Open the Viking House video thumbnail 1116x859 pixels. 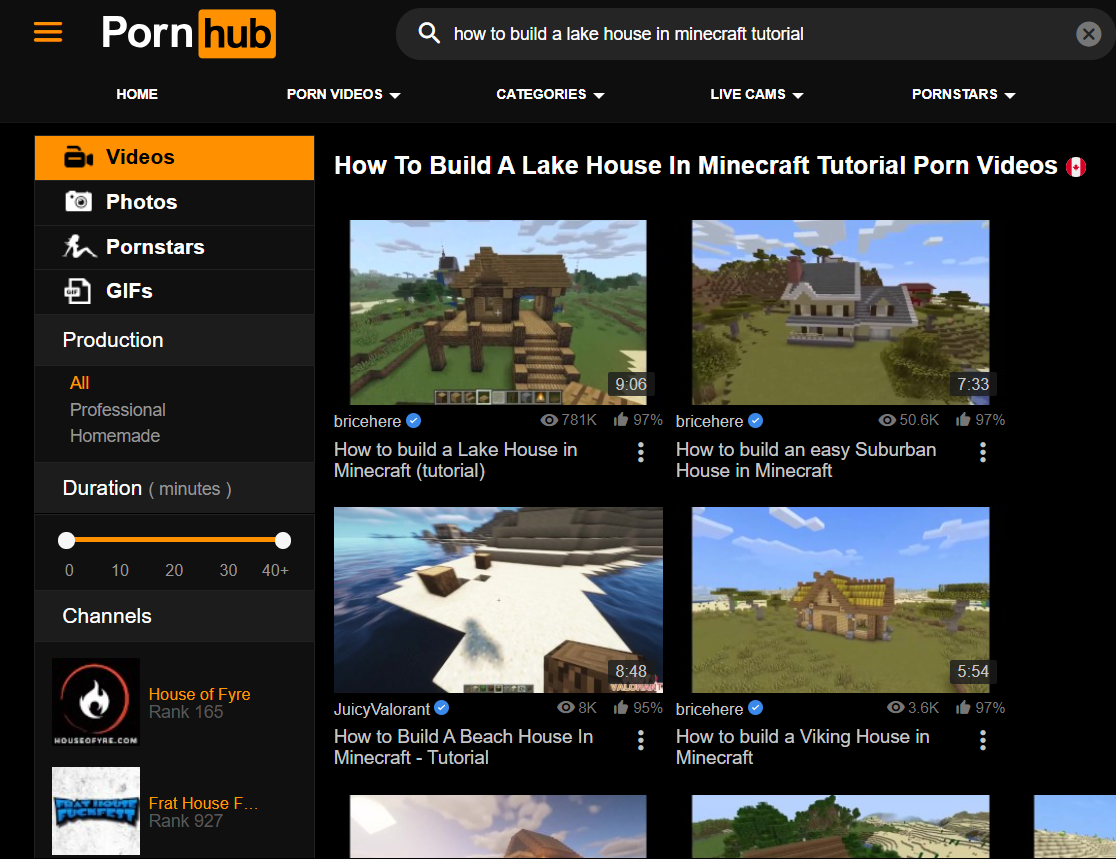pyautogui.click(x=841, y=600)
